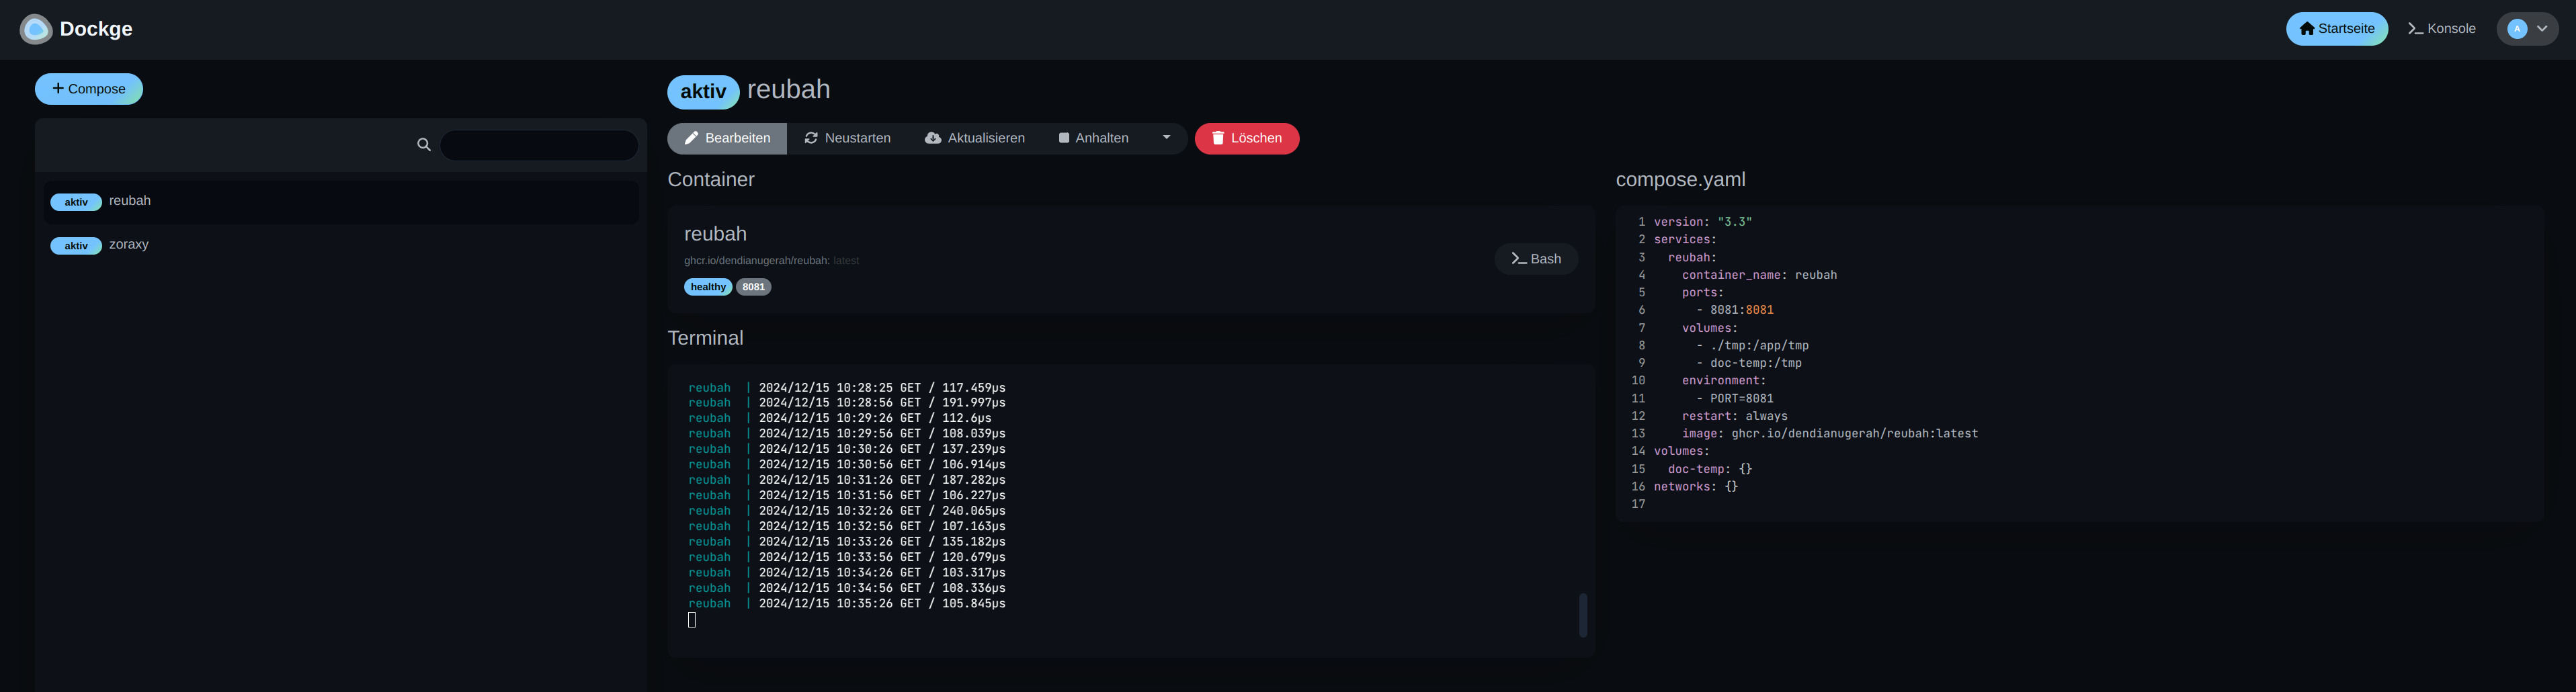The height and width of the screenshot is (692, 2576).
Task: Click the cloud download icon in Aktualisieren
Action: (933, 138)
